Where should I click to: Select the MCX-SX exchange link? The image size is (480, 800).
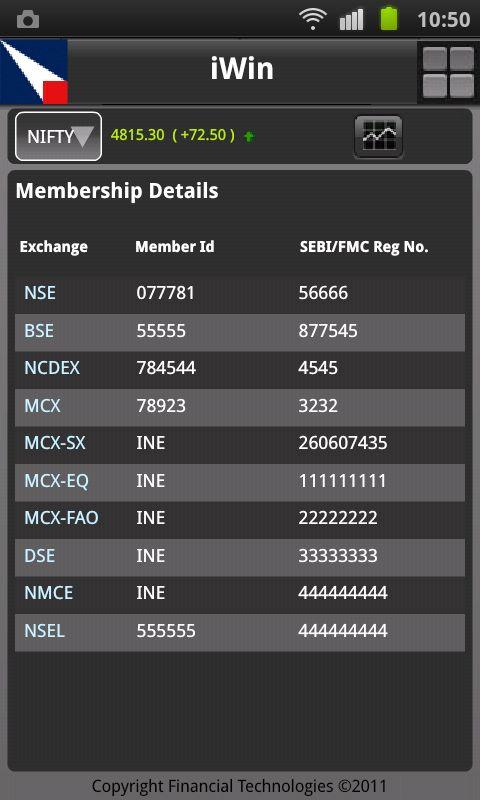coord(55,443)
